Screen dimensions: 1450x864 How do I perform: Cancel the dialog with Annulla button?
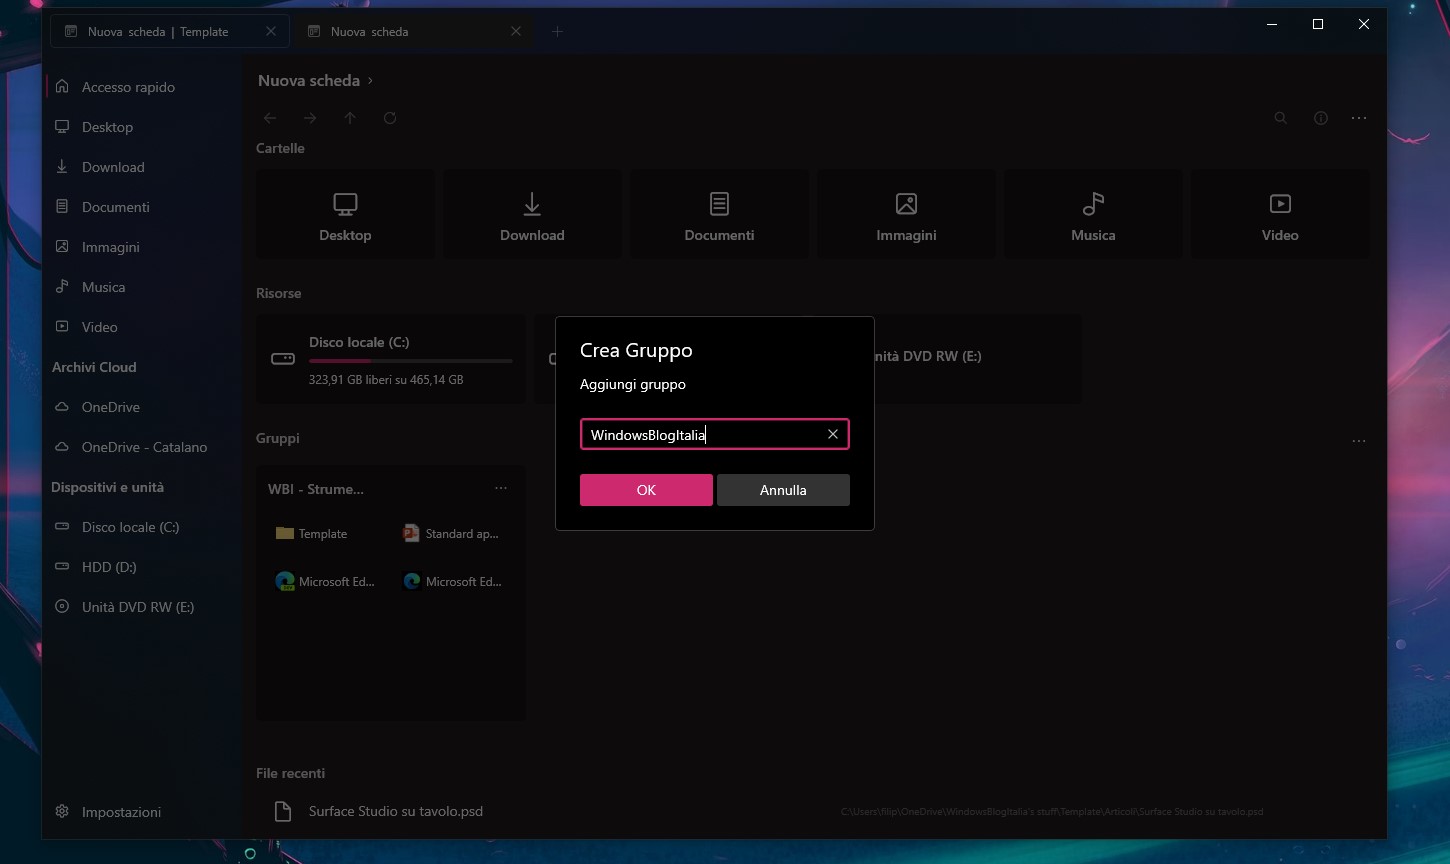(783, 490)
